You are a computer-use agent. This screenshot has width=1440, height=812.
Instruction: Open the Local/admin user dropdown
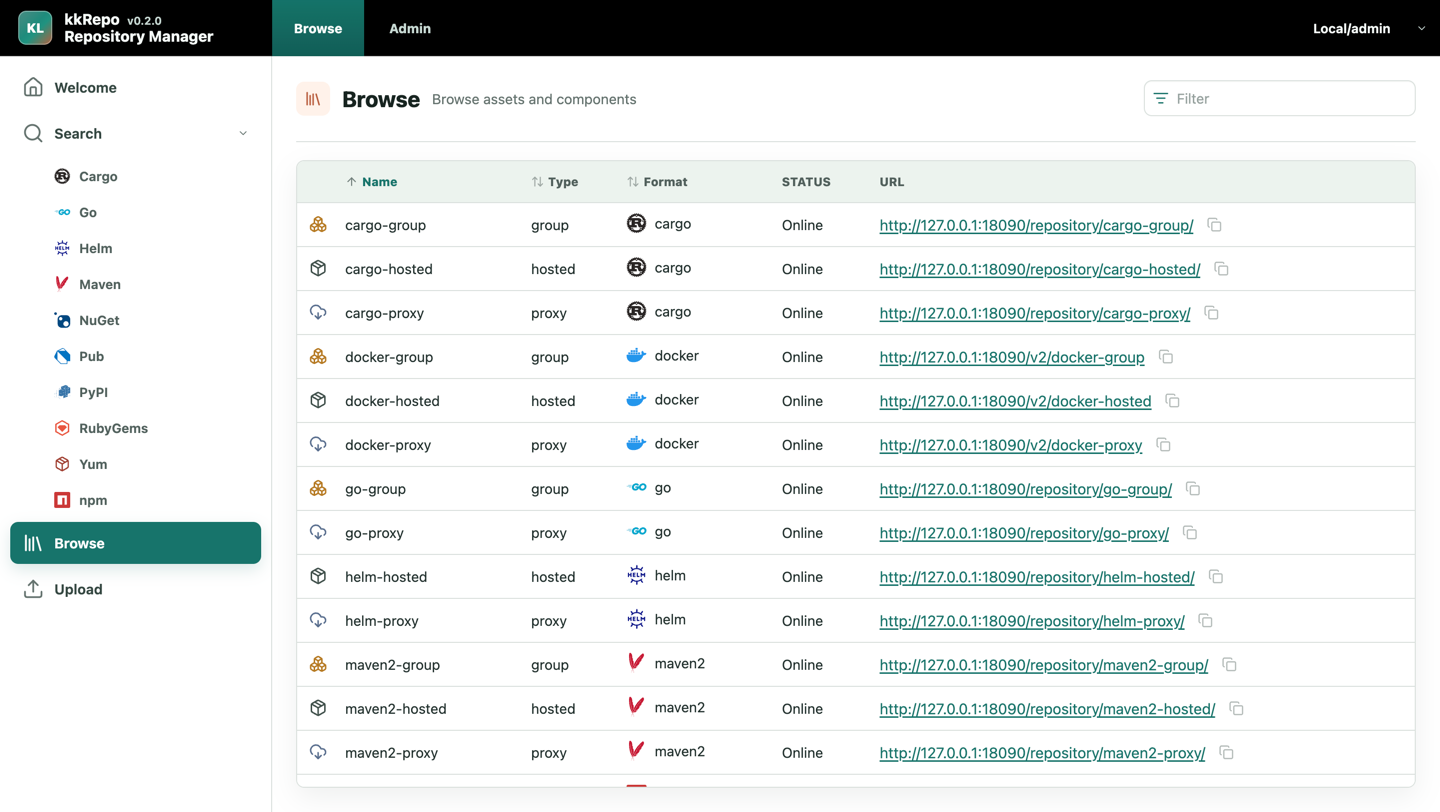click(x=1369, y=28)
